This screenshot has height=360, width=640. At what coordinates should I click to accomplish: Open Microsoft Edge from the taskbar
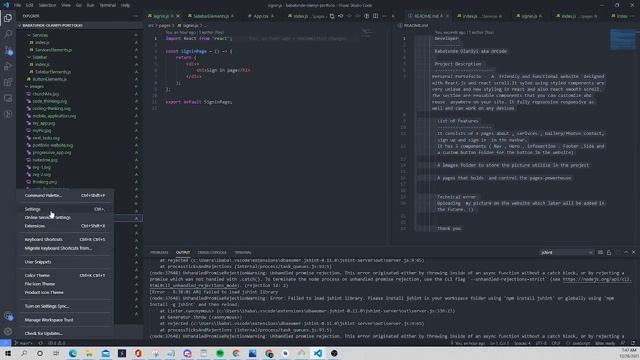73,353
